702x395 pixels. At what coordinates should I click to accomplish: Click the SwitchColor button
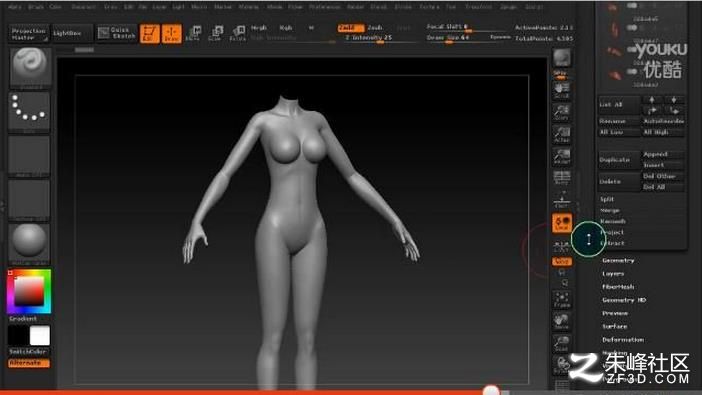[x=29, y=352]
